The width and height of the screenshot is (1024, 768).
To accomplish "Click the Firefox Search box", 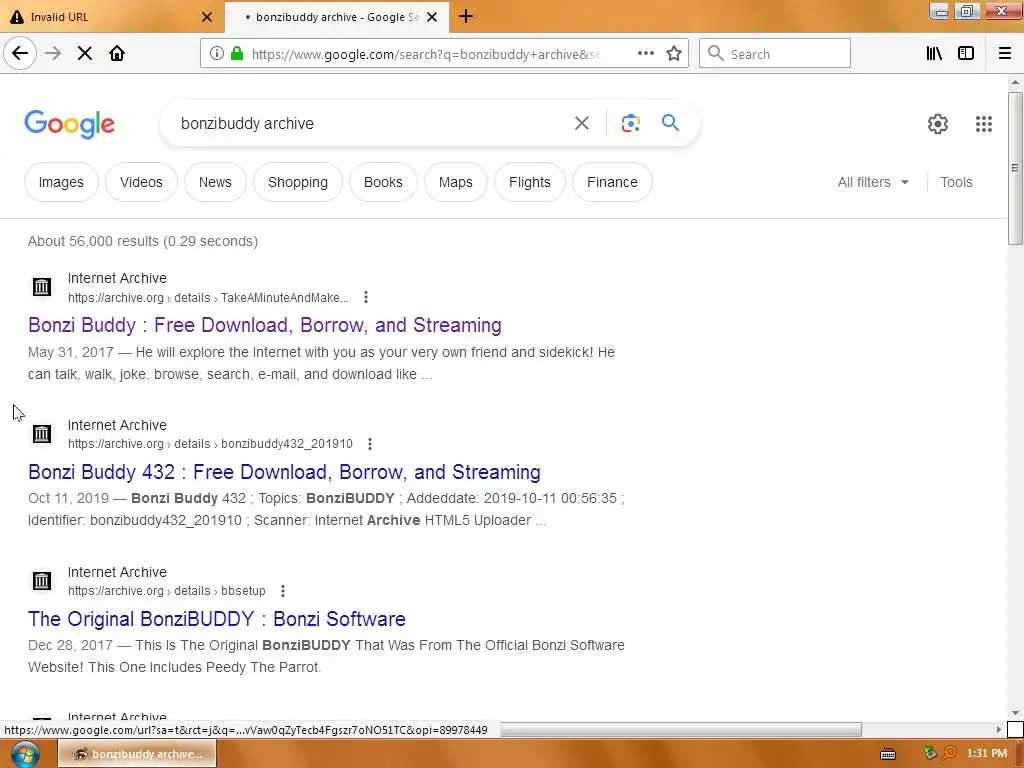I will 775,54.
